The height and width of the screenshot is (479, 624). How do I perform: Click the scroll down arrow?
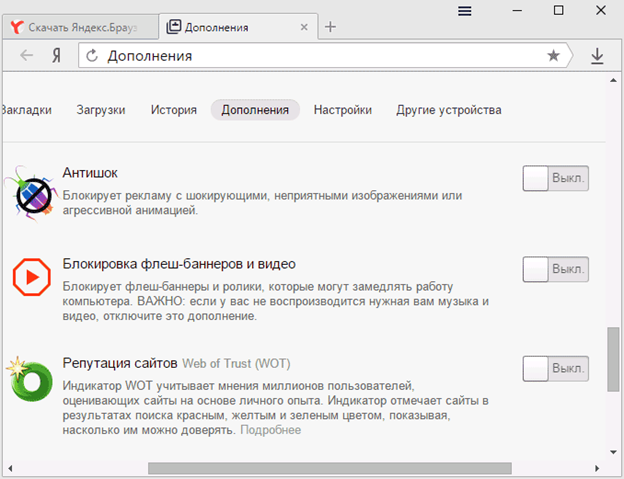point(613,452)
